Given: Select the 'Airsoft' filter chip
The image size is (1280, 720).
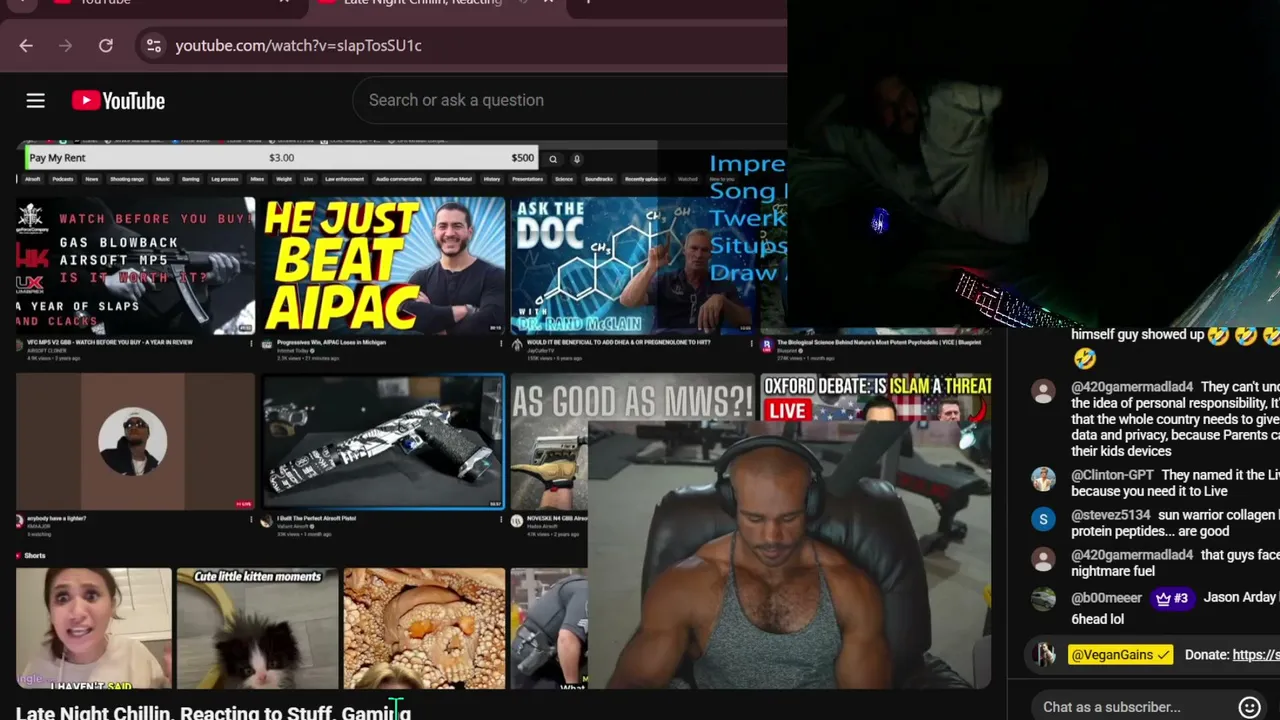Looking at the screenshot, I should (33, 179).
